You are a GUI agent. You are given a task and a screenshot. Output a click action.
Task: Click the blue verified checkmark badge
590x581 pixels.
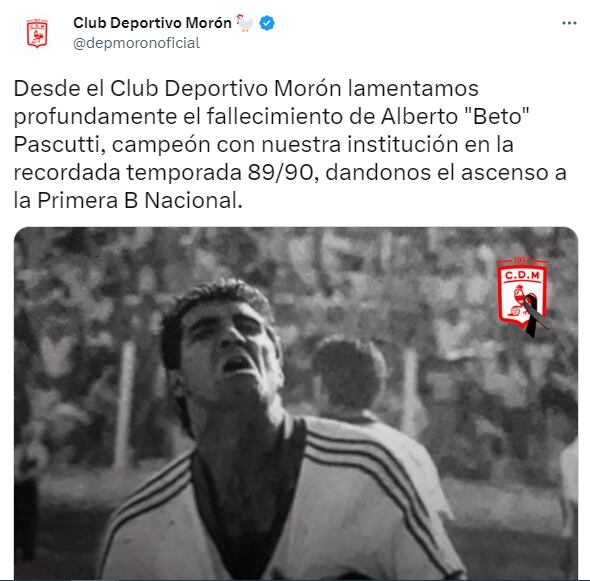click(267, 23)
